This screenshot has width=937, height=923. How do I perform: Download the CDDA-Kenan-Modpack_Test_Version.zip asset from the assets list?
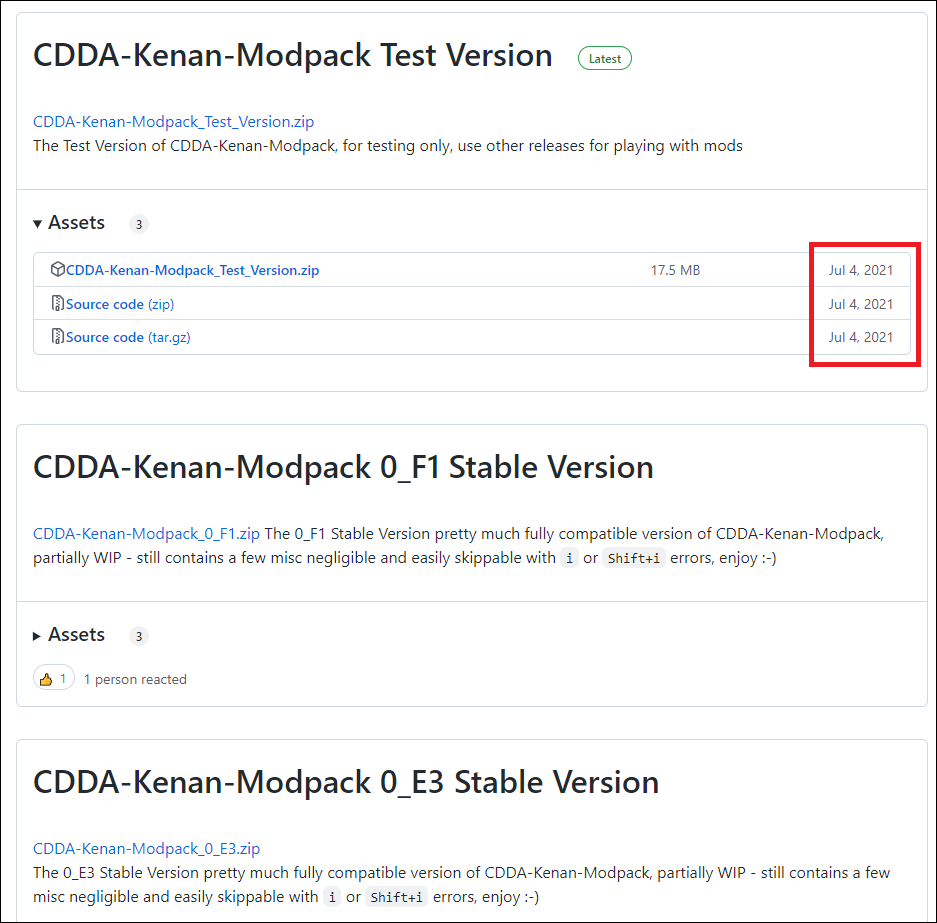tap(192, 270)
